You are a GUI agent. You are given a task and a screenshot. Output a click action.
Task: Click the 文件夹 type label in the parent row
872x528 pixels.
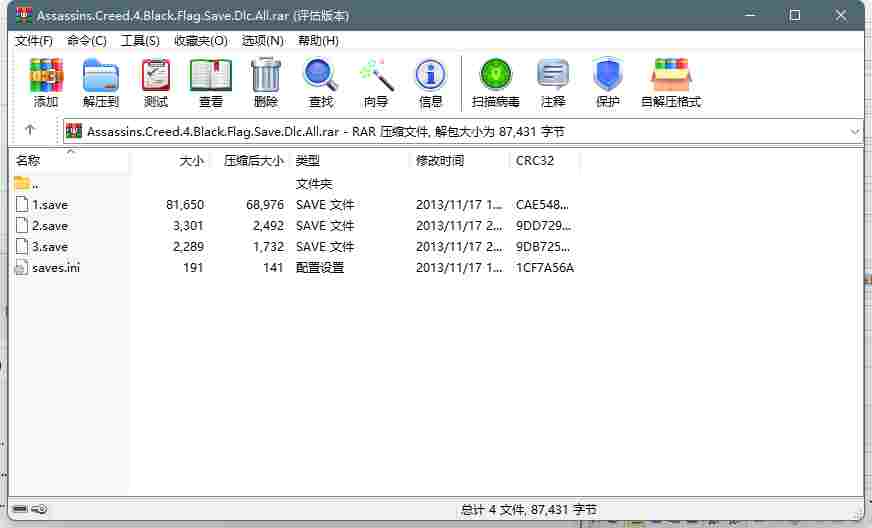coord(314,184)
